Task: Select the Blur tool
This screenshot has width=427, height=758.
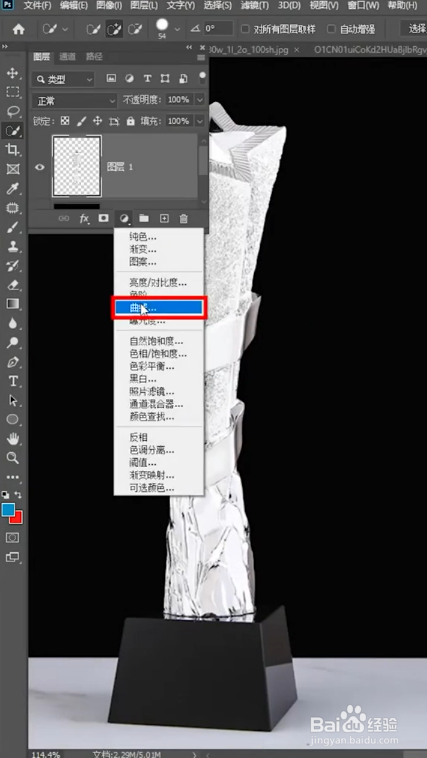Action: coord(13,323)
